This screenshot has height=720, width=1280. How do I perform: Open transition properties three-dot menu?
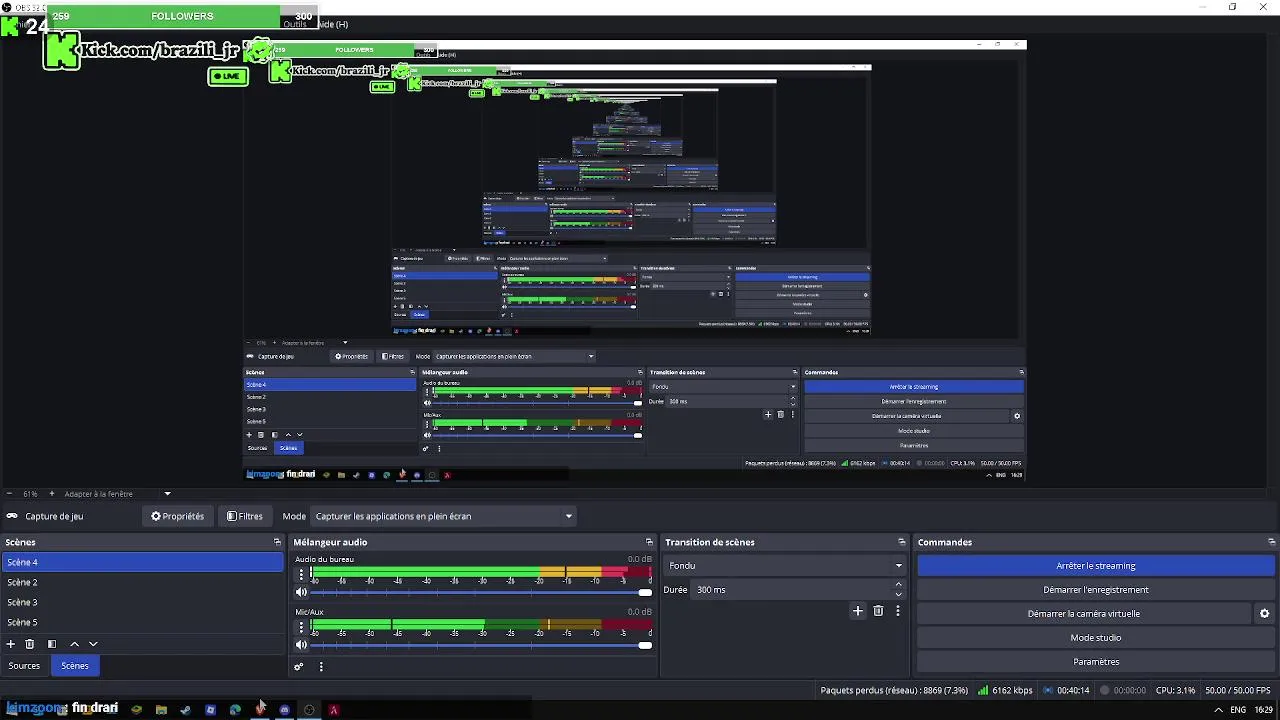(898, 611)
